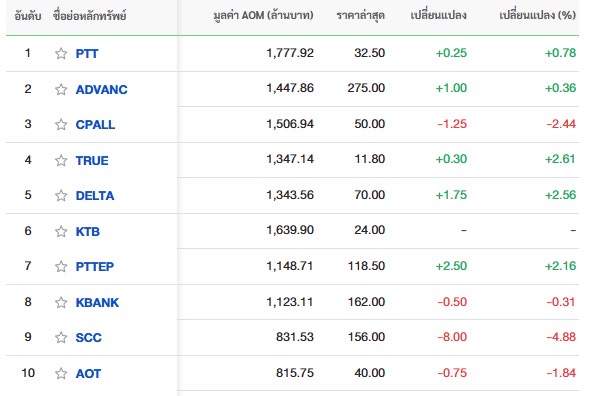
Task: Open the PTT stock link
Action: pyautogui.click(x=87, y=54)
